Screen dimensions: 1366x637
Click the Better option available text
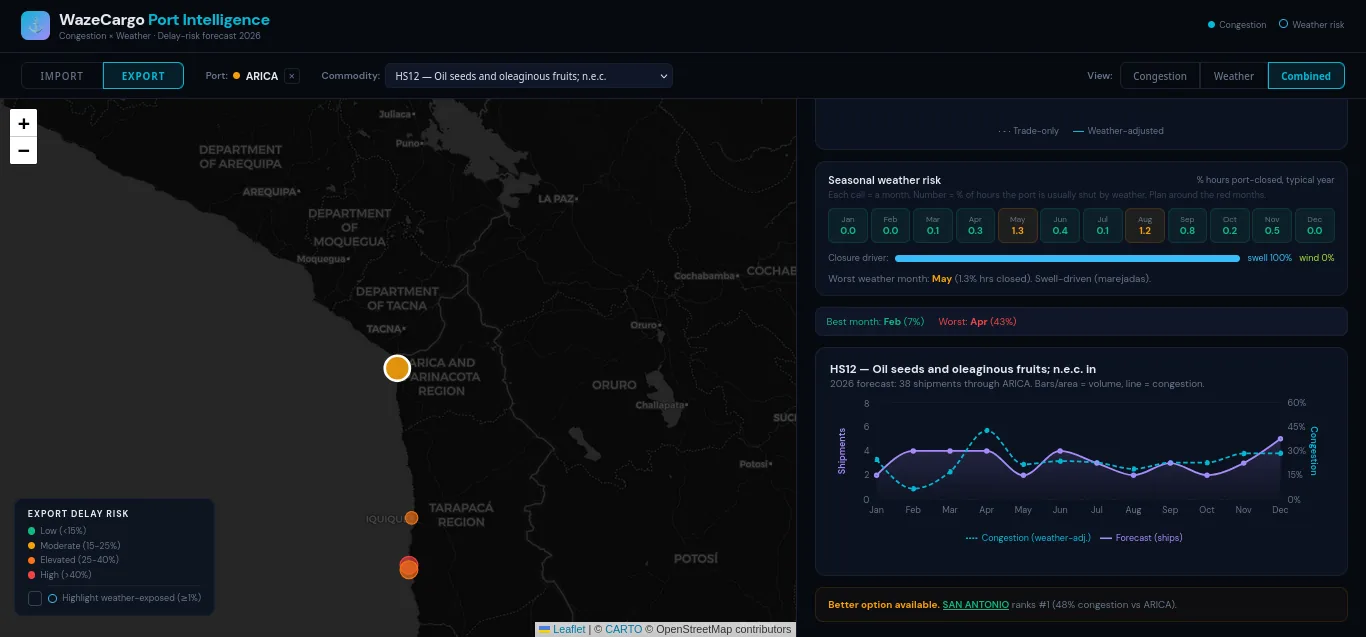(883, 605)
